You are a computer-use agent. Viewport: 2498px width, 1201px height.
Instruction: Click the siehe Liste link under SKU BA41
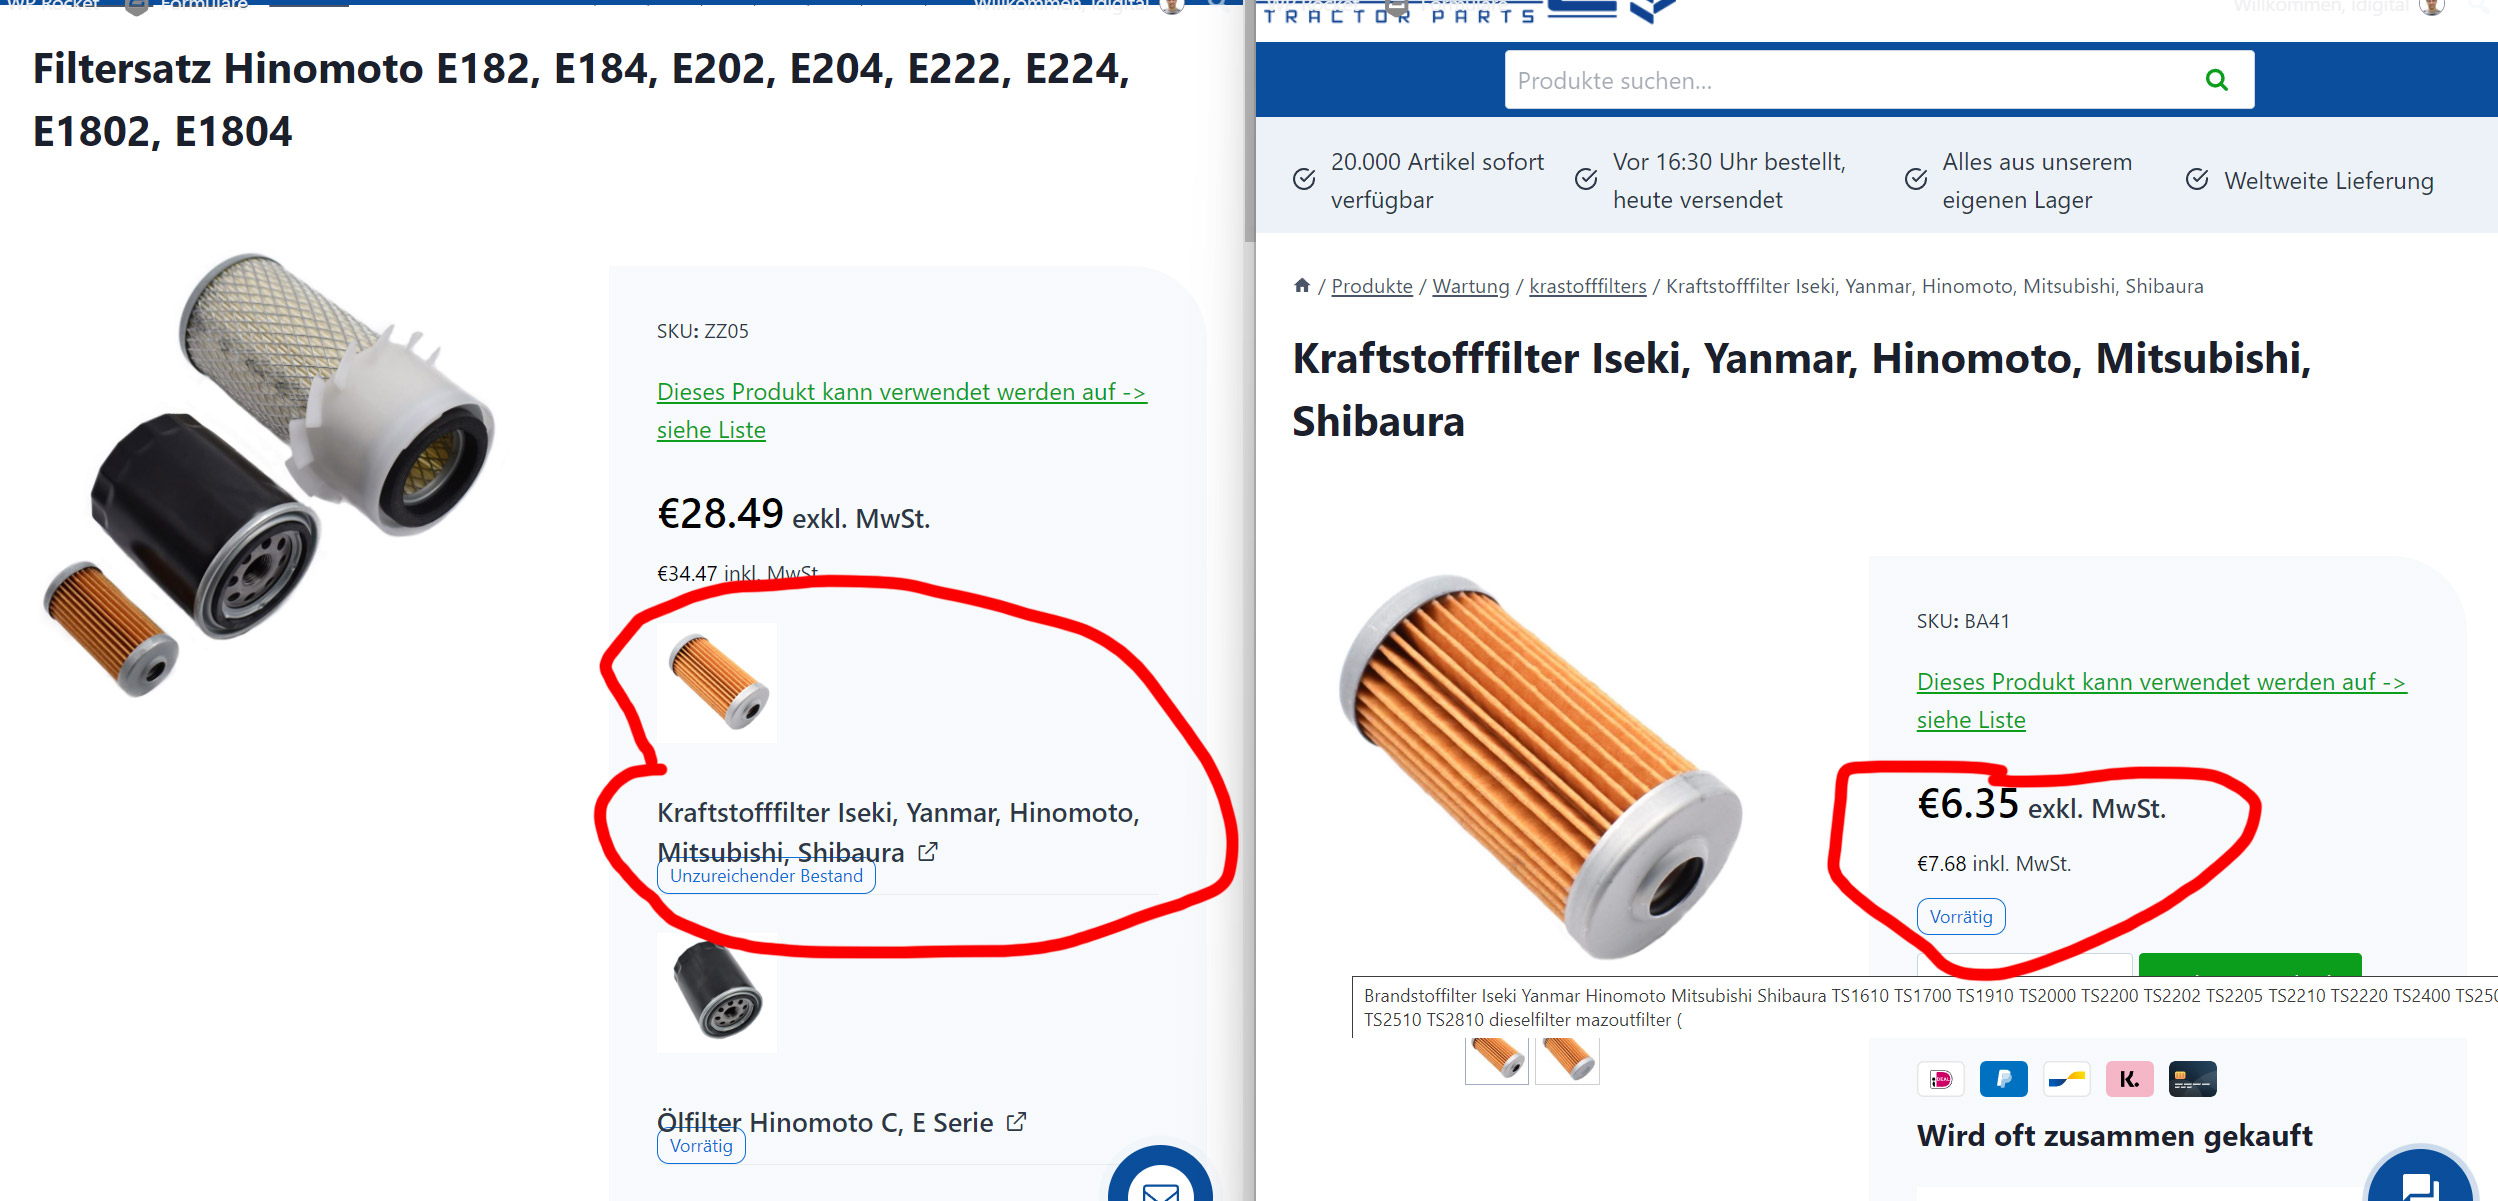point(1970,720)
